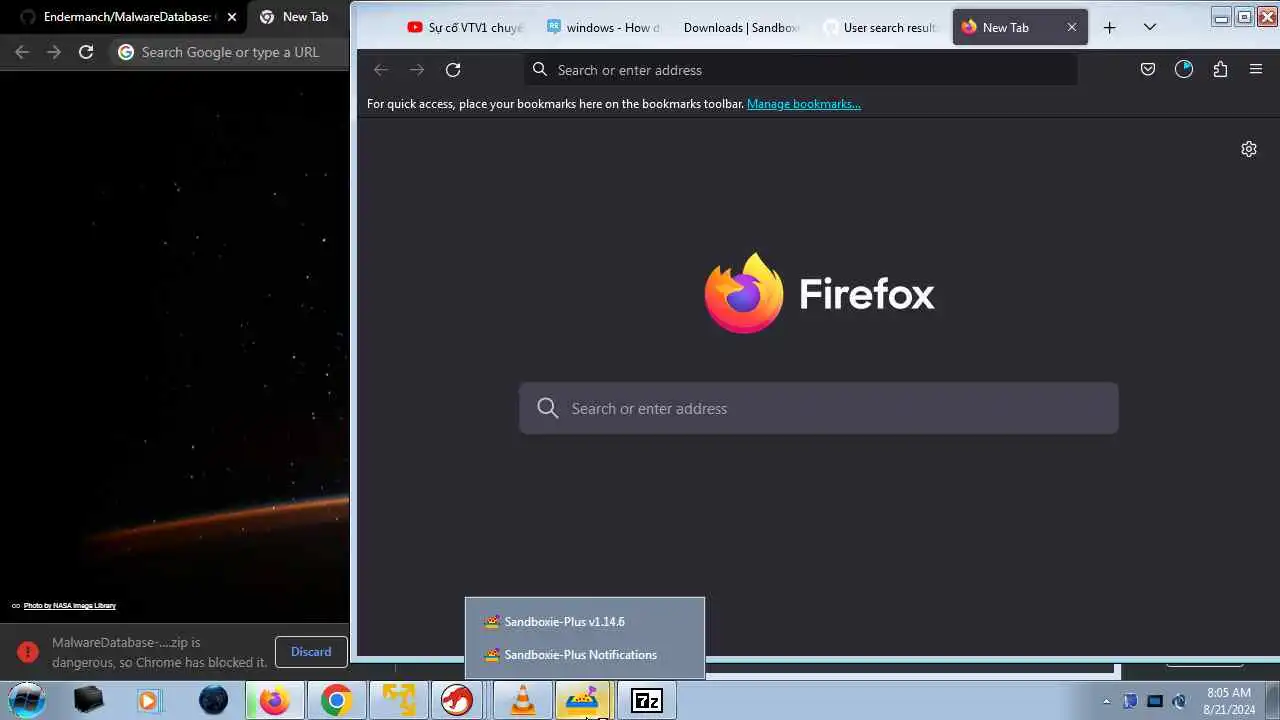
Task: Switch to the User search results tab
Action: point(880,28)
